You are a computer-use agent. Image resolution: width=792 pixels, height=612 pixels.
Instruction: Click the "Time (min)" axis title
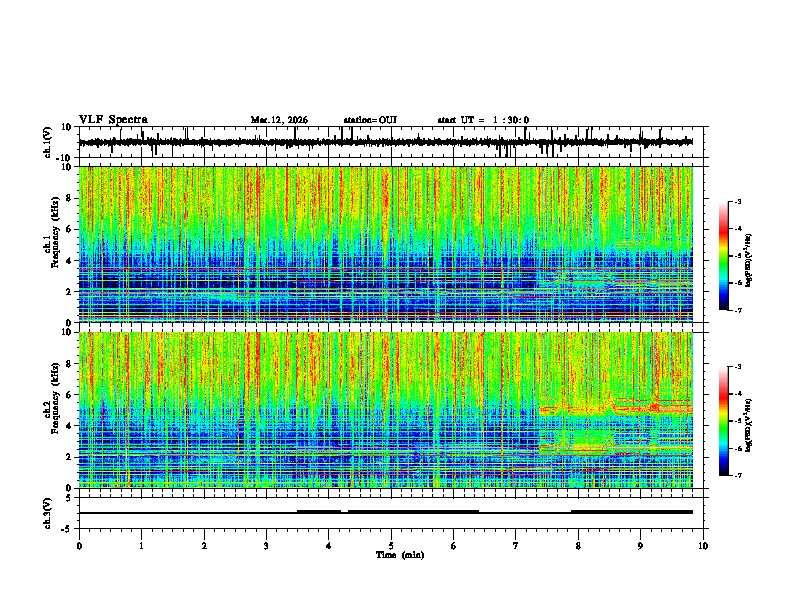pyautogui.click(x=400, y=555)
